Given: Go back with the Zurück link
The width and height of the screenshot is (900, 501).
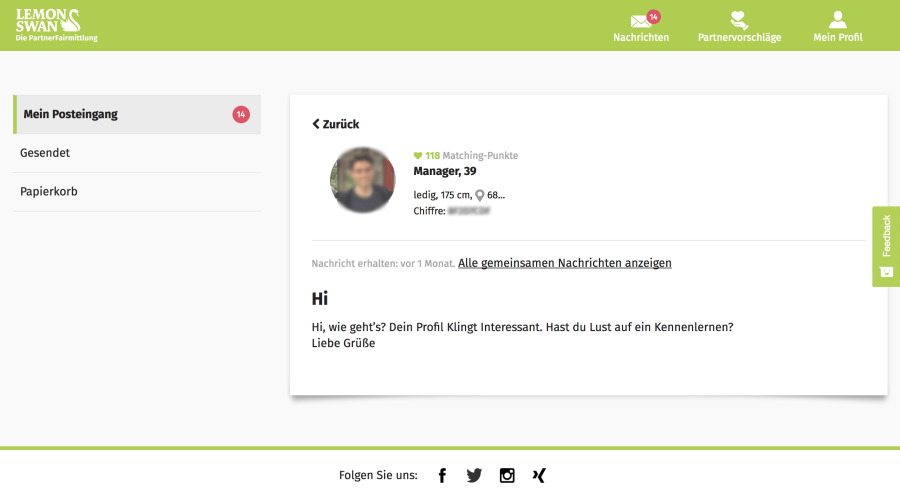Looking at the screenshot, I should (336, 124).
